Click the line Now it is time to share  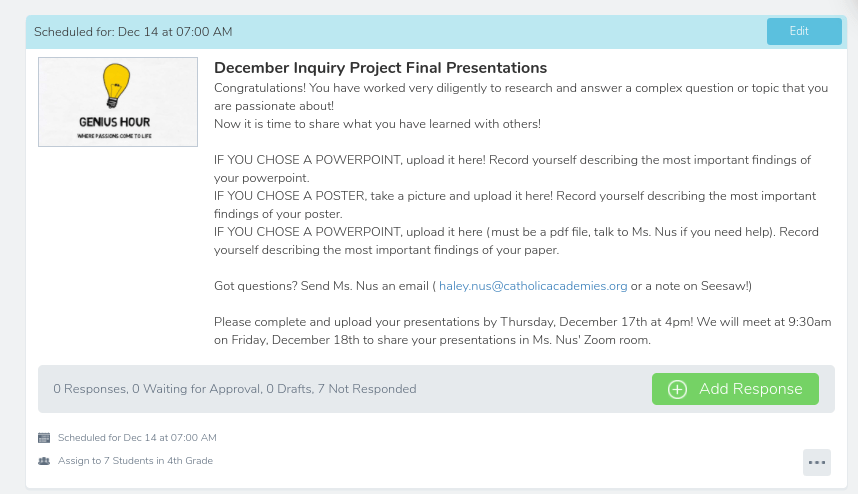click(x=377, y=124)
